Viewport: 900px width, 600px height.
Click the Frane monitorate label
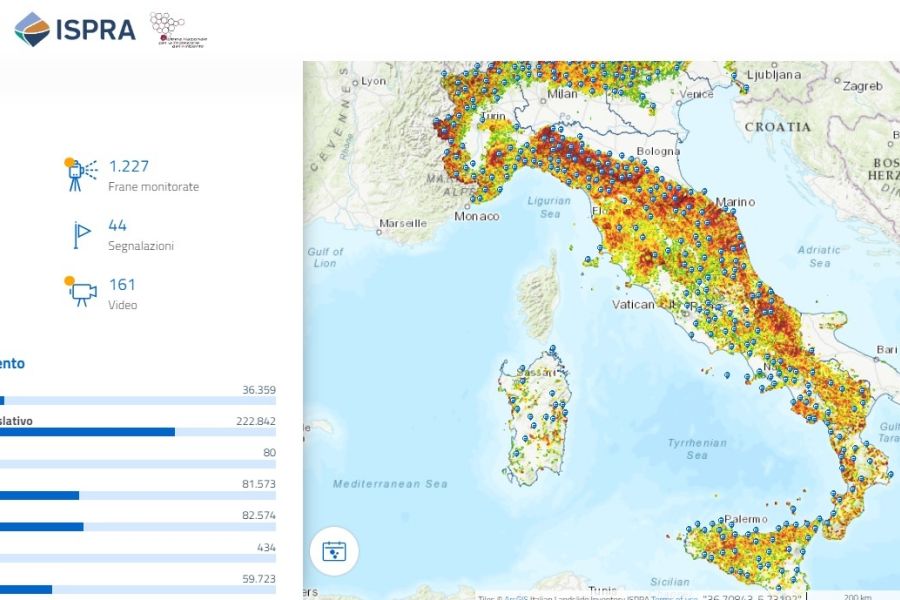(x=153, y=187)
